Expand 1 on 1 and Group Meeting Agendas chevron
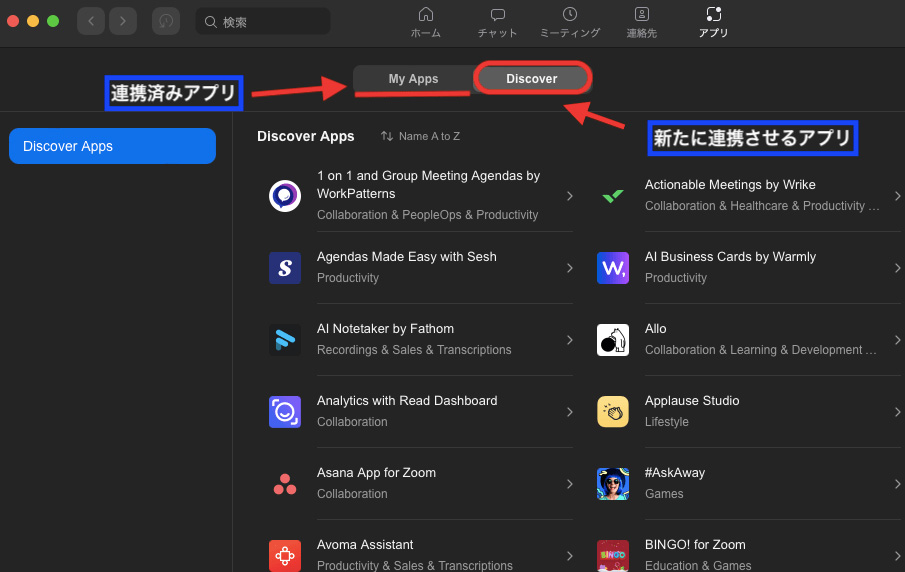 570,196
